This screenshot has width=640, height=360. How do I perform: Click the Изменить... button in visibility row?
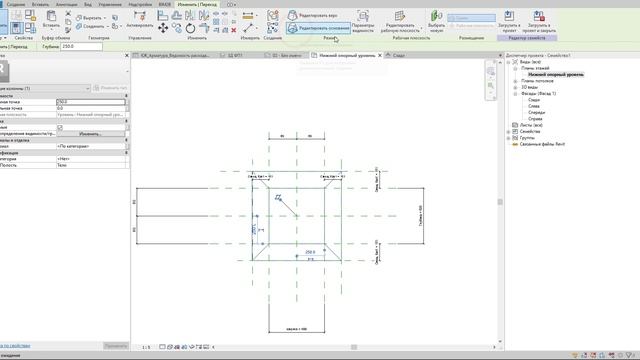91,134
